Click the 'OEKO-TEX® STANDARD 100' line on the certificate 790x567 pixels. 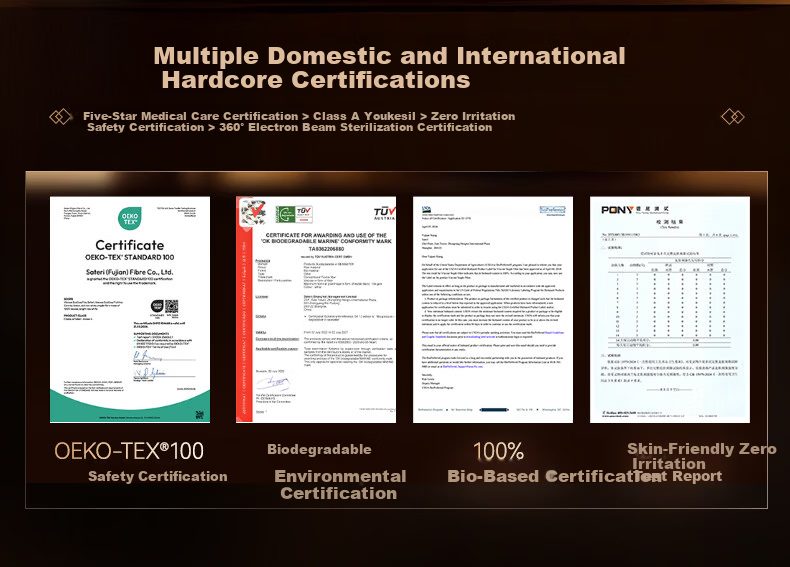tap(129, 257)
